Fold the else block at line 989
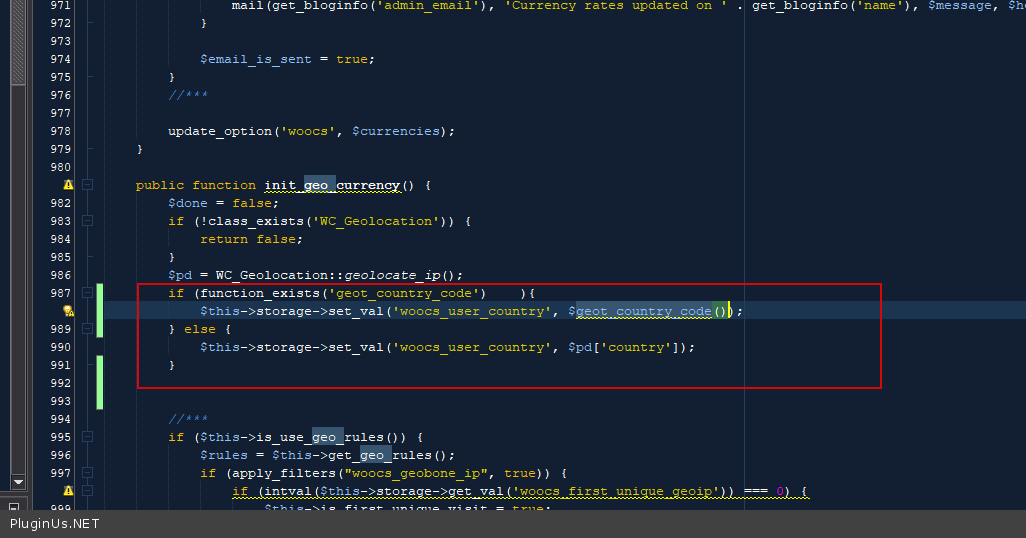Viewport: 1026px width, 538px height. pyautogui.click(x=87, y=329)
